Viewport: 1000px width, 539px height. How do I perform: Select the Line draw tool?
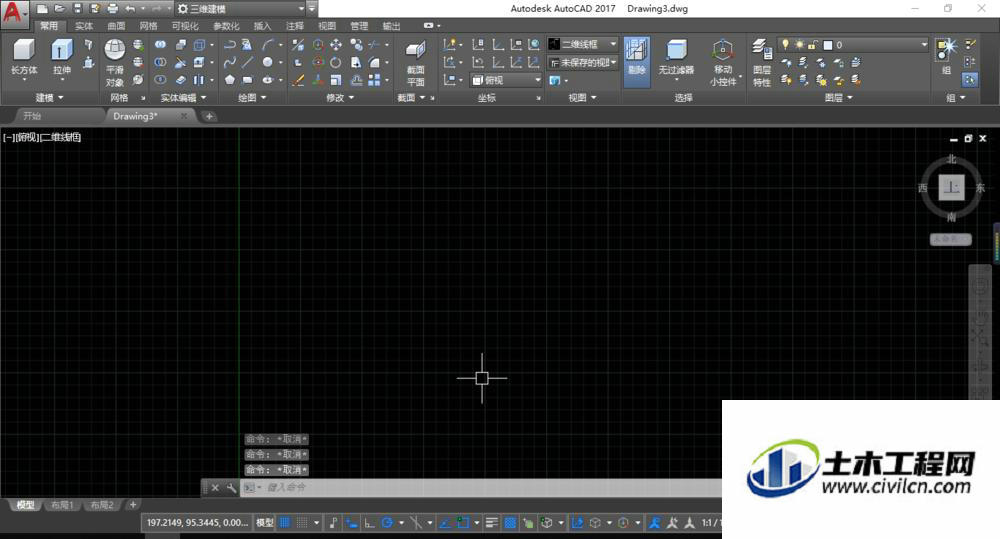click(x=247, y=62)
